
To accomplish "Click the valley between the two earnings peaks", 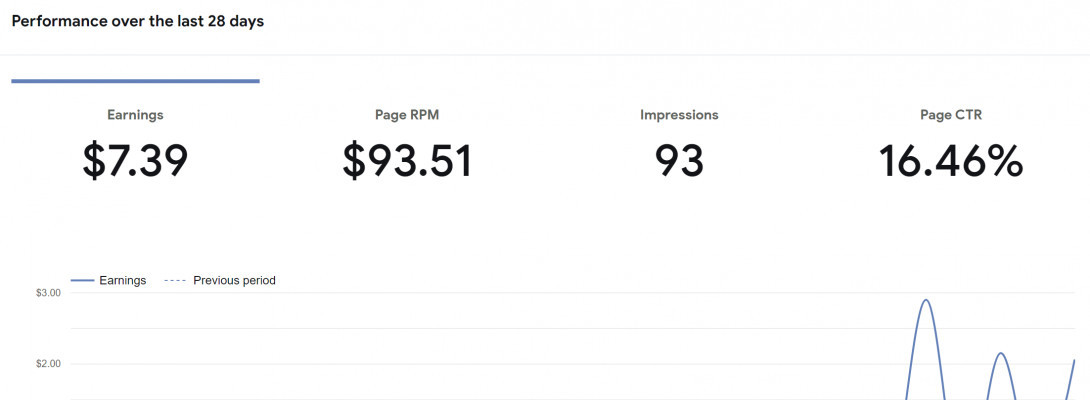I will pos(965,396).
